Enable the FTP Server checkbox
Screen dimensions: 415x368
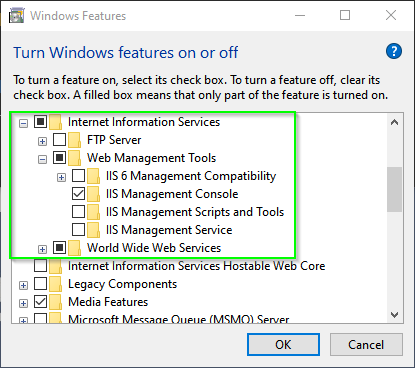pyautogui.click(x=59, y=140)
